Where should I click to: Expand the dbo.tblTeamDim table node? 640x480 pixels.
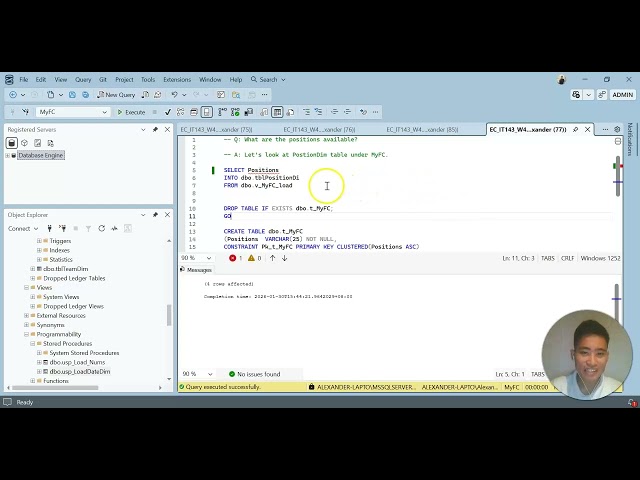[x=33, y=269]
